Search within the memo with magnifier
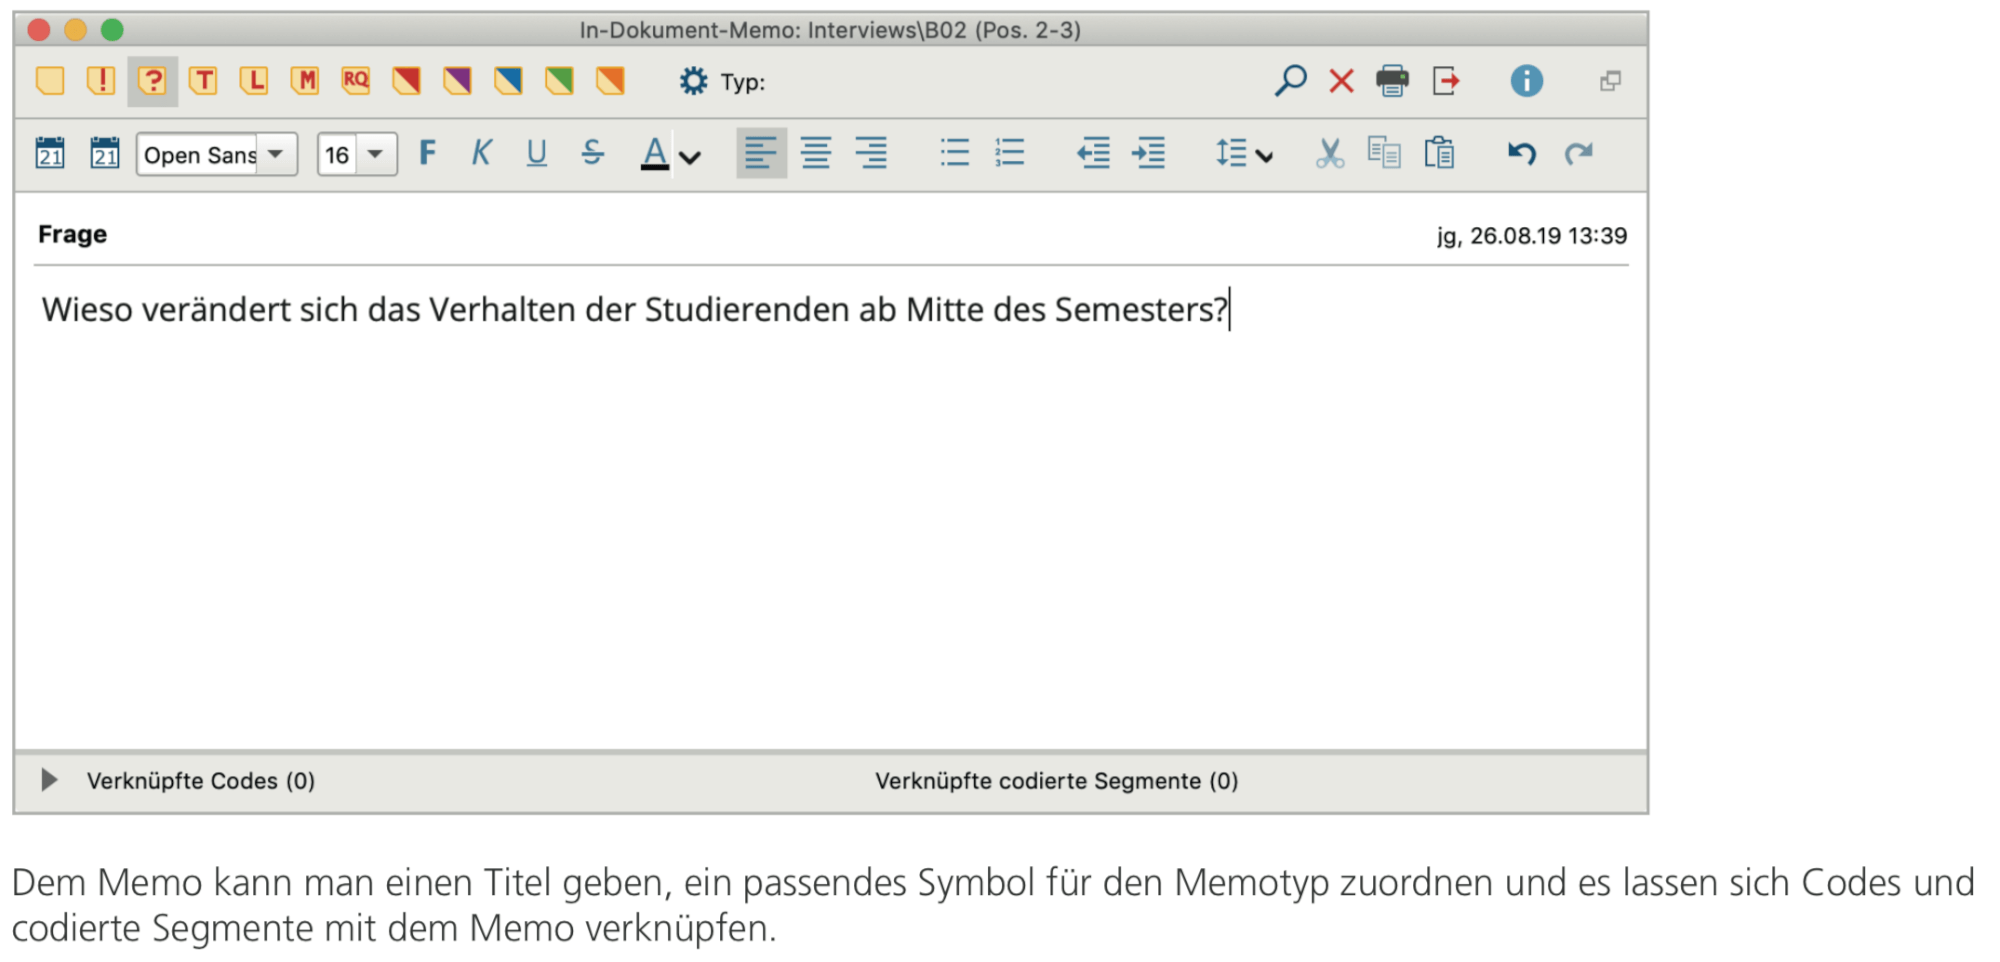 tap(1290, 80)
